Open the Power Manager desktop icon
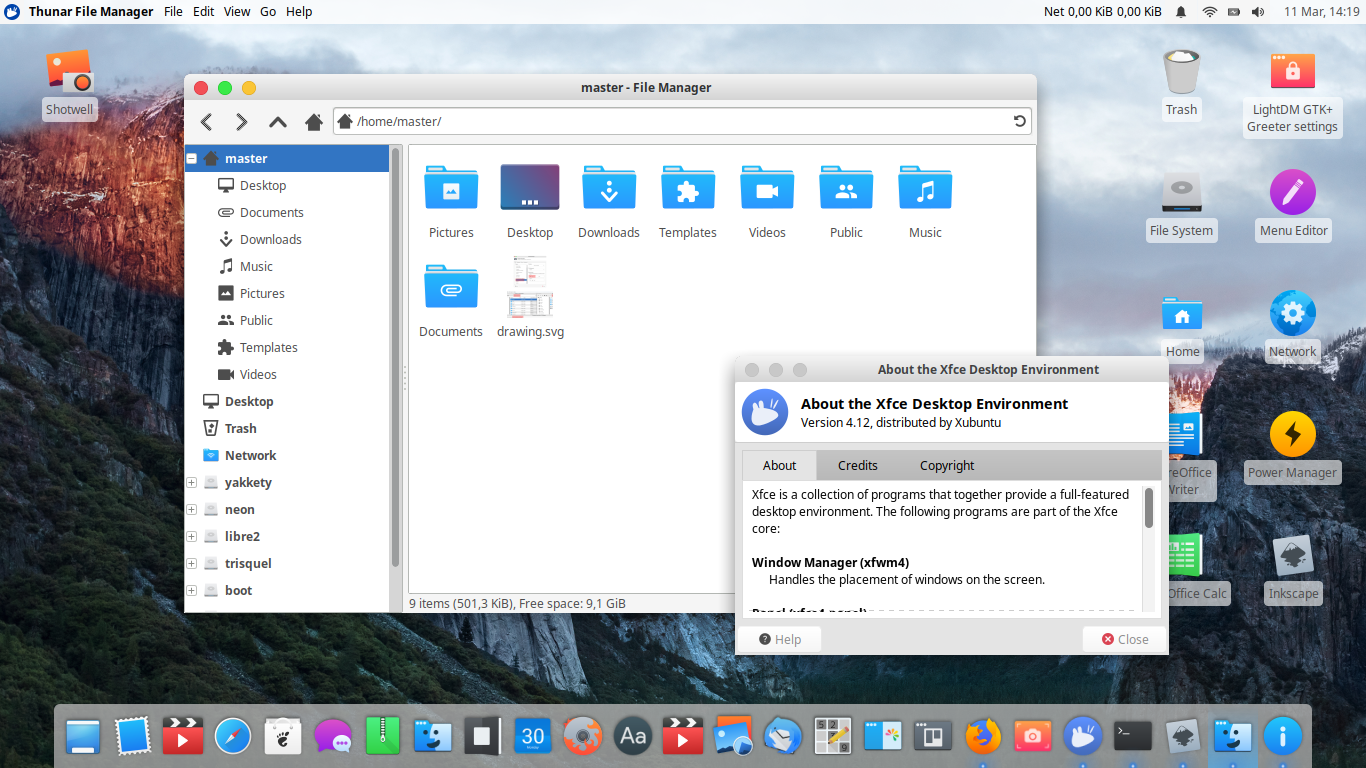The image size is (1366, 768). [x=1292, y=436]
